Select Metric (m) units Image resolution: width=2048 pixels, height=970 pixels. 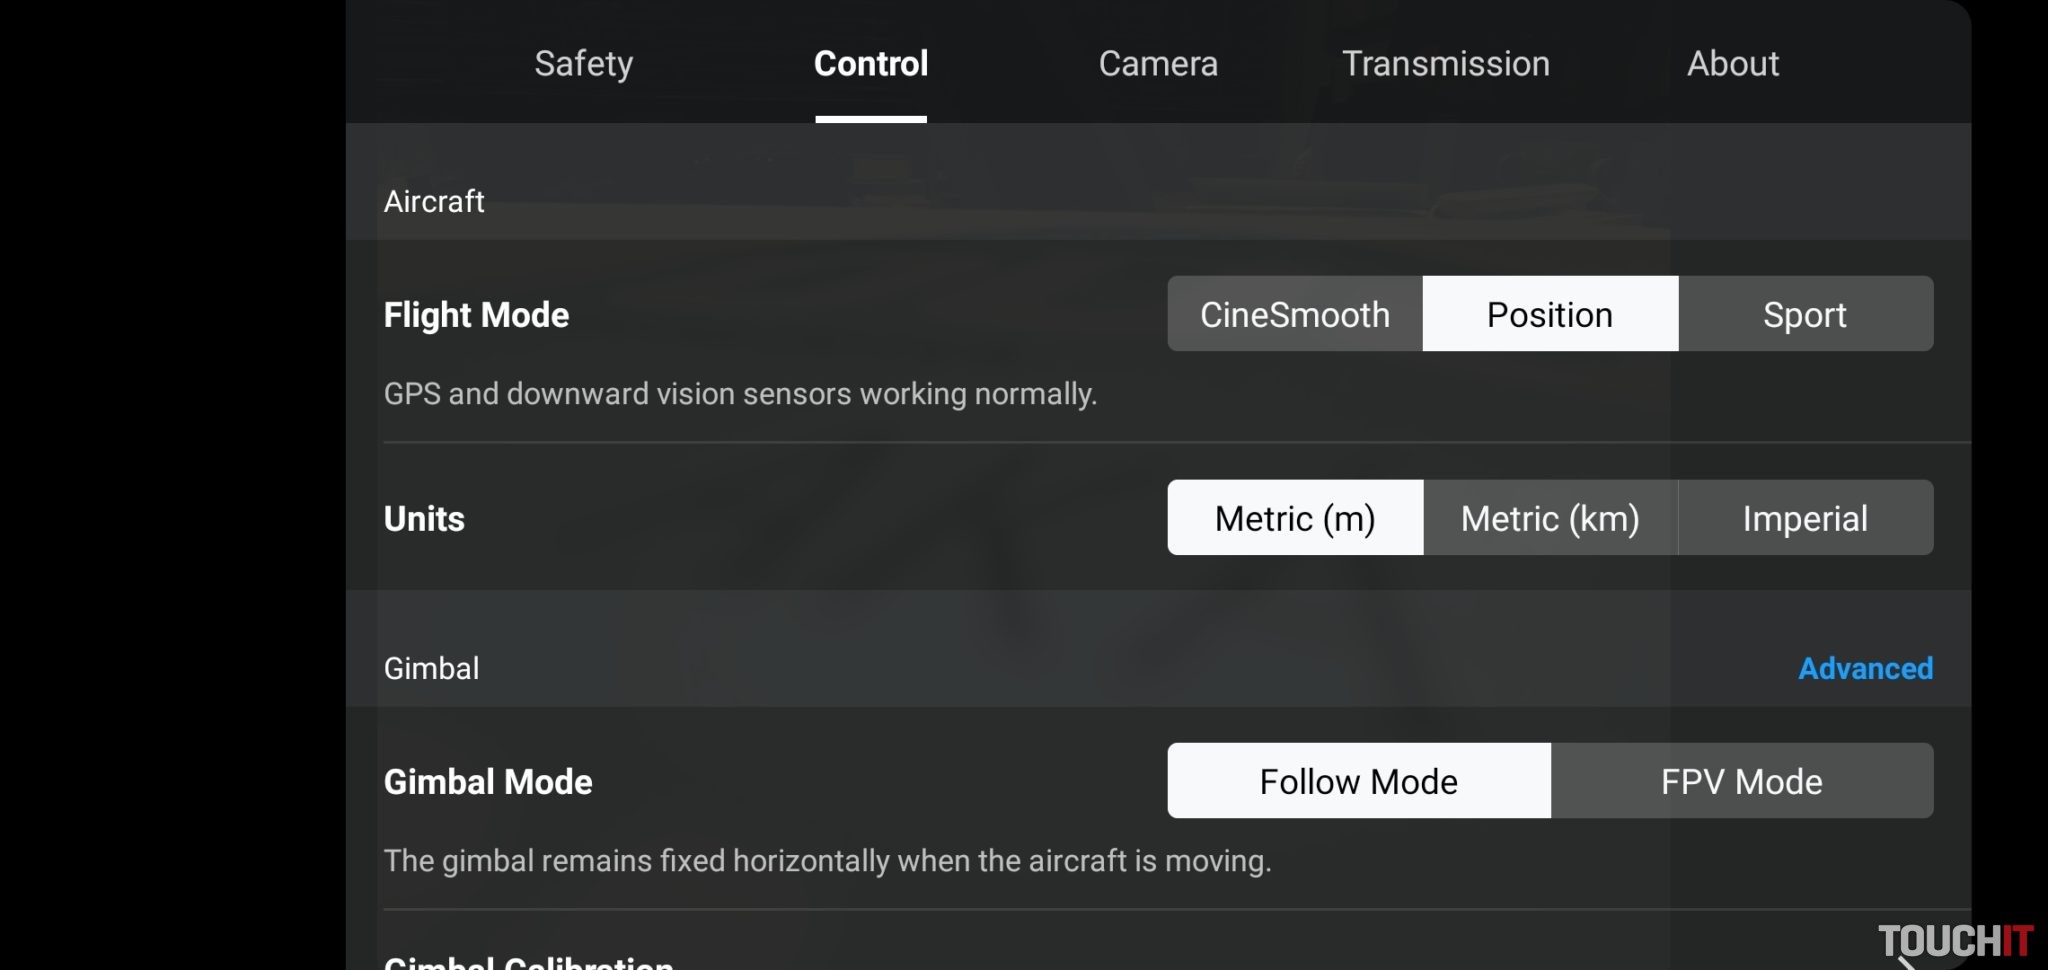1295,518
